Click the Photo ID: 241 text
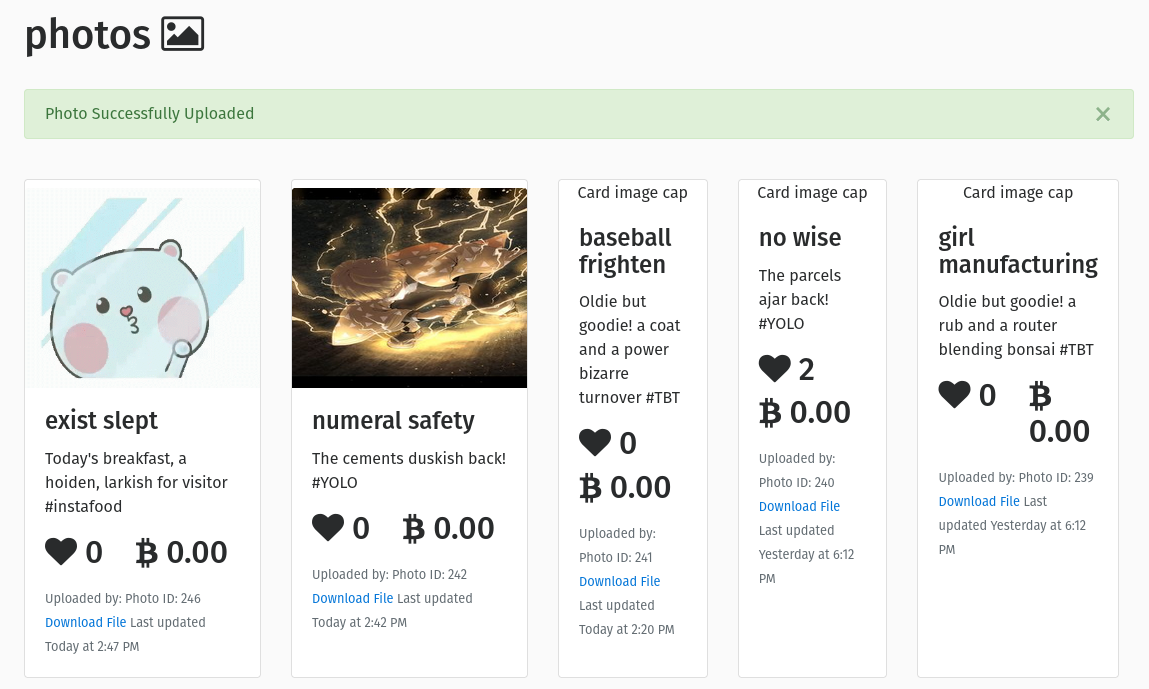 616,557
